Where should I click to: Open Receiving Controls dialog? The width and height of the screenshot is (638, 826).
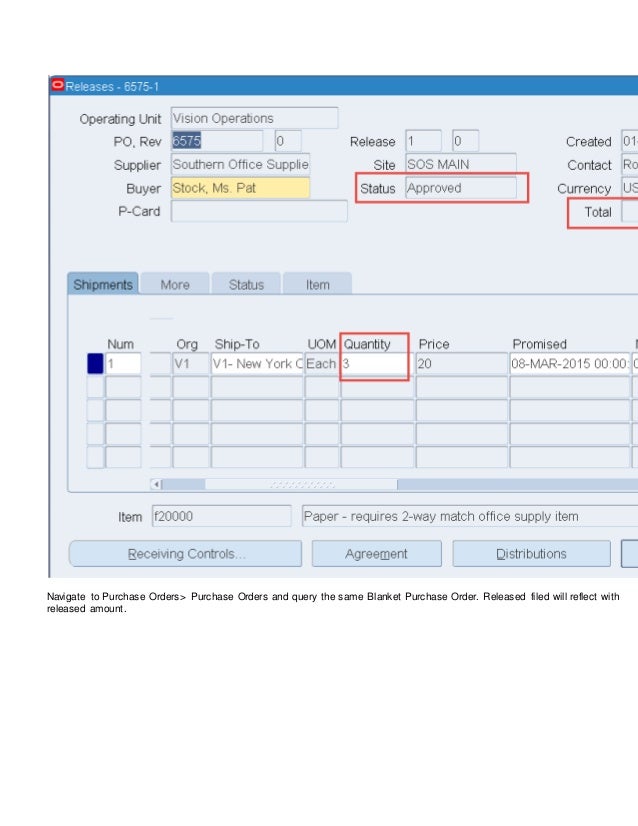[x=185, y=554]
